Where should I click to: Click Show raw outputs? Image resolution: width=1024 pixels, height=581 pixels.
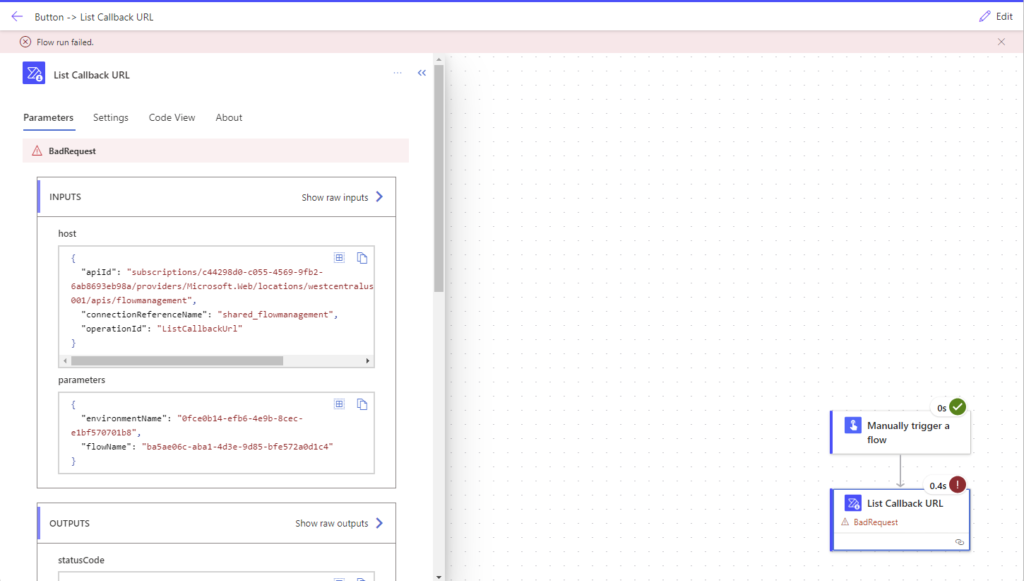pyautogui.click(x=339, y=523)
